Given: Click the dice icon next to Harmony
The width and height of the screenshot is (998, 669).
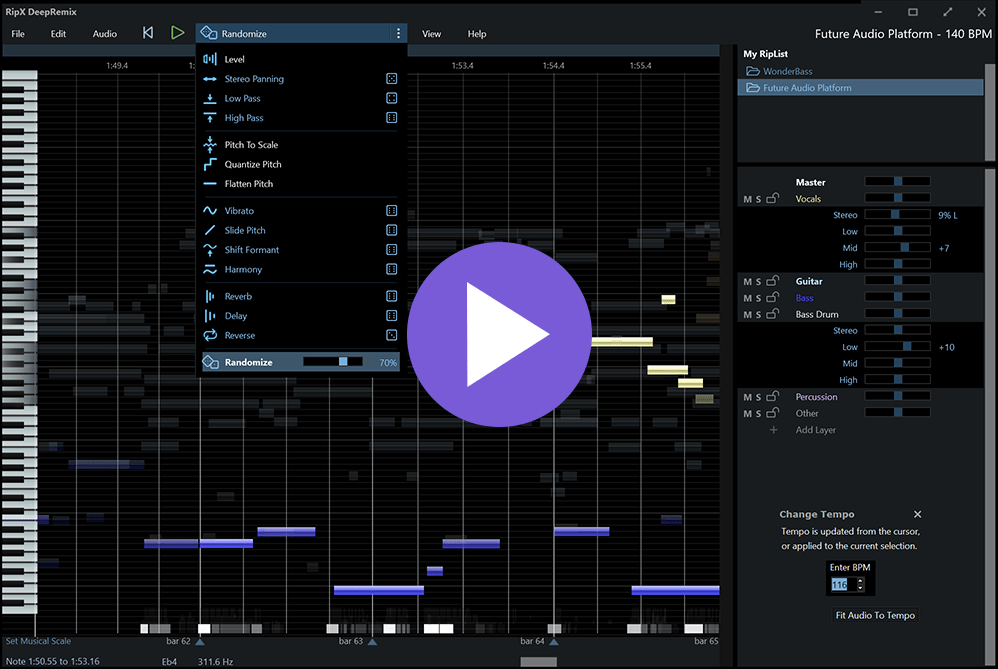Looking at the screenshot, I should 391,269.
